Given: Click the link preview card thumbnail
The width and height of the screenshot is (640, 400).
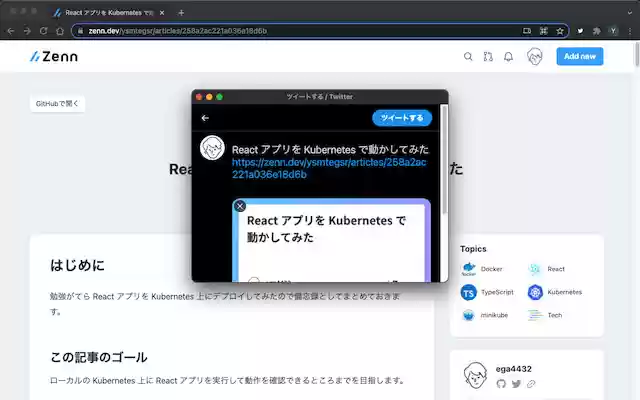Looking at the screenshot, I should point(331,241).
